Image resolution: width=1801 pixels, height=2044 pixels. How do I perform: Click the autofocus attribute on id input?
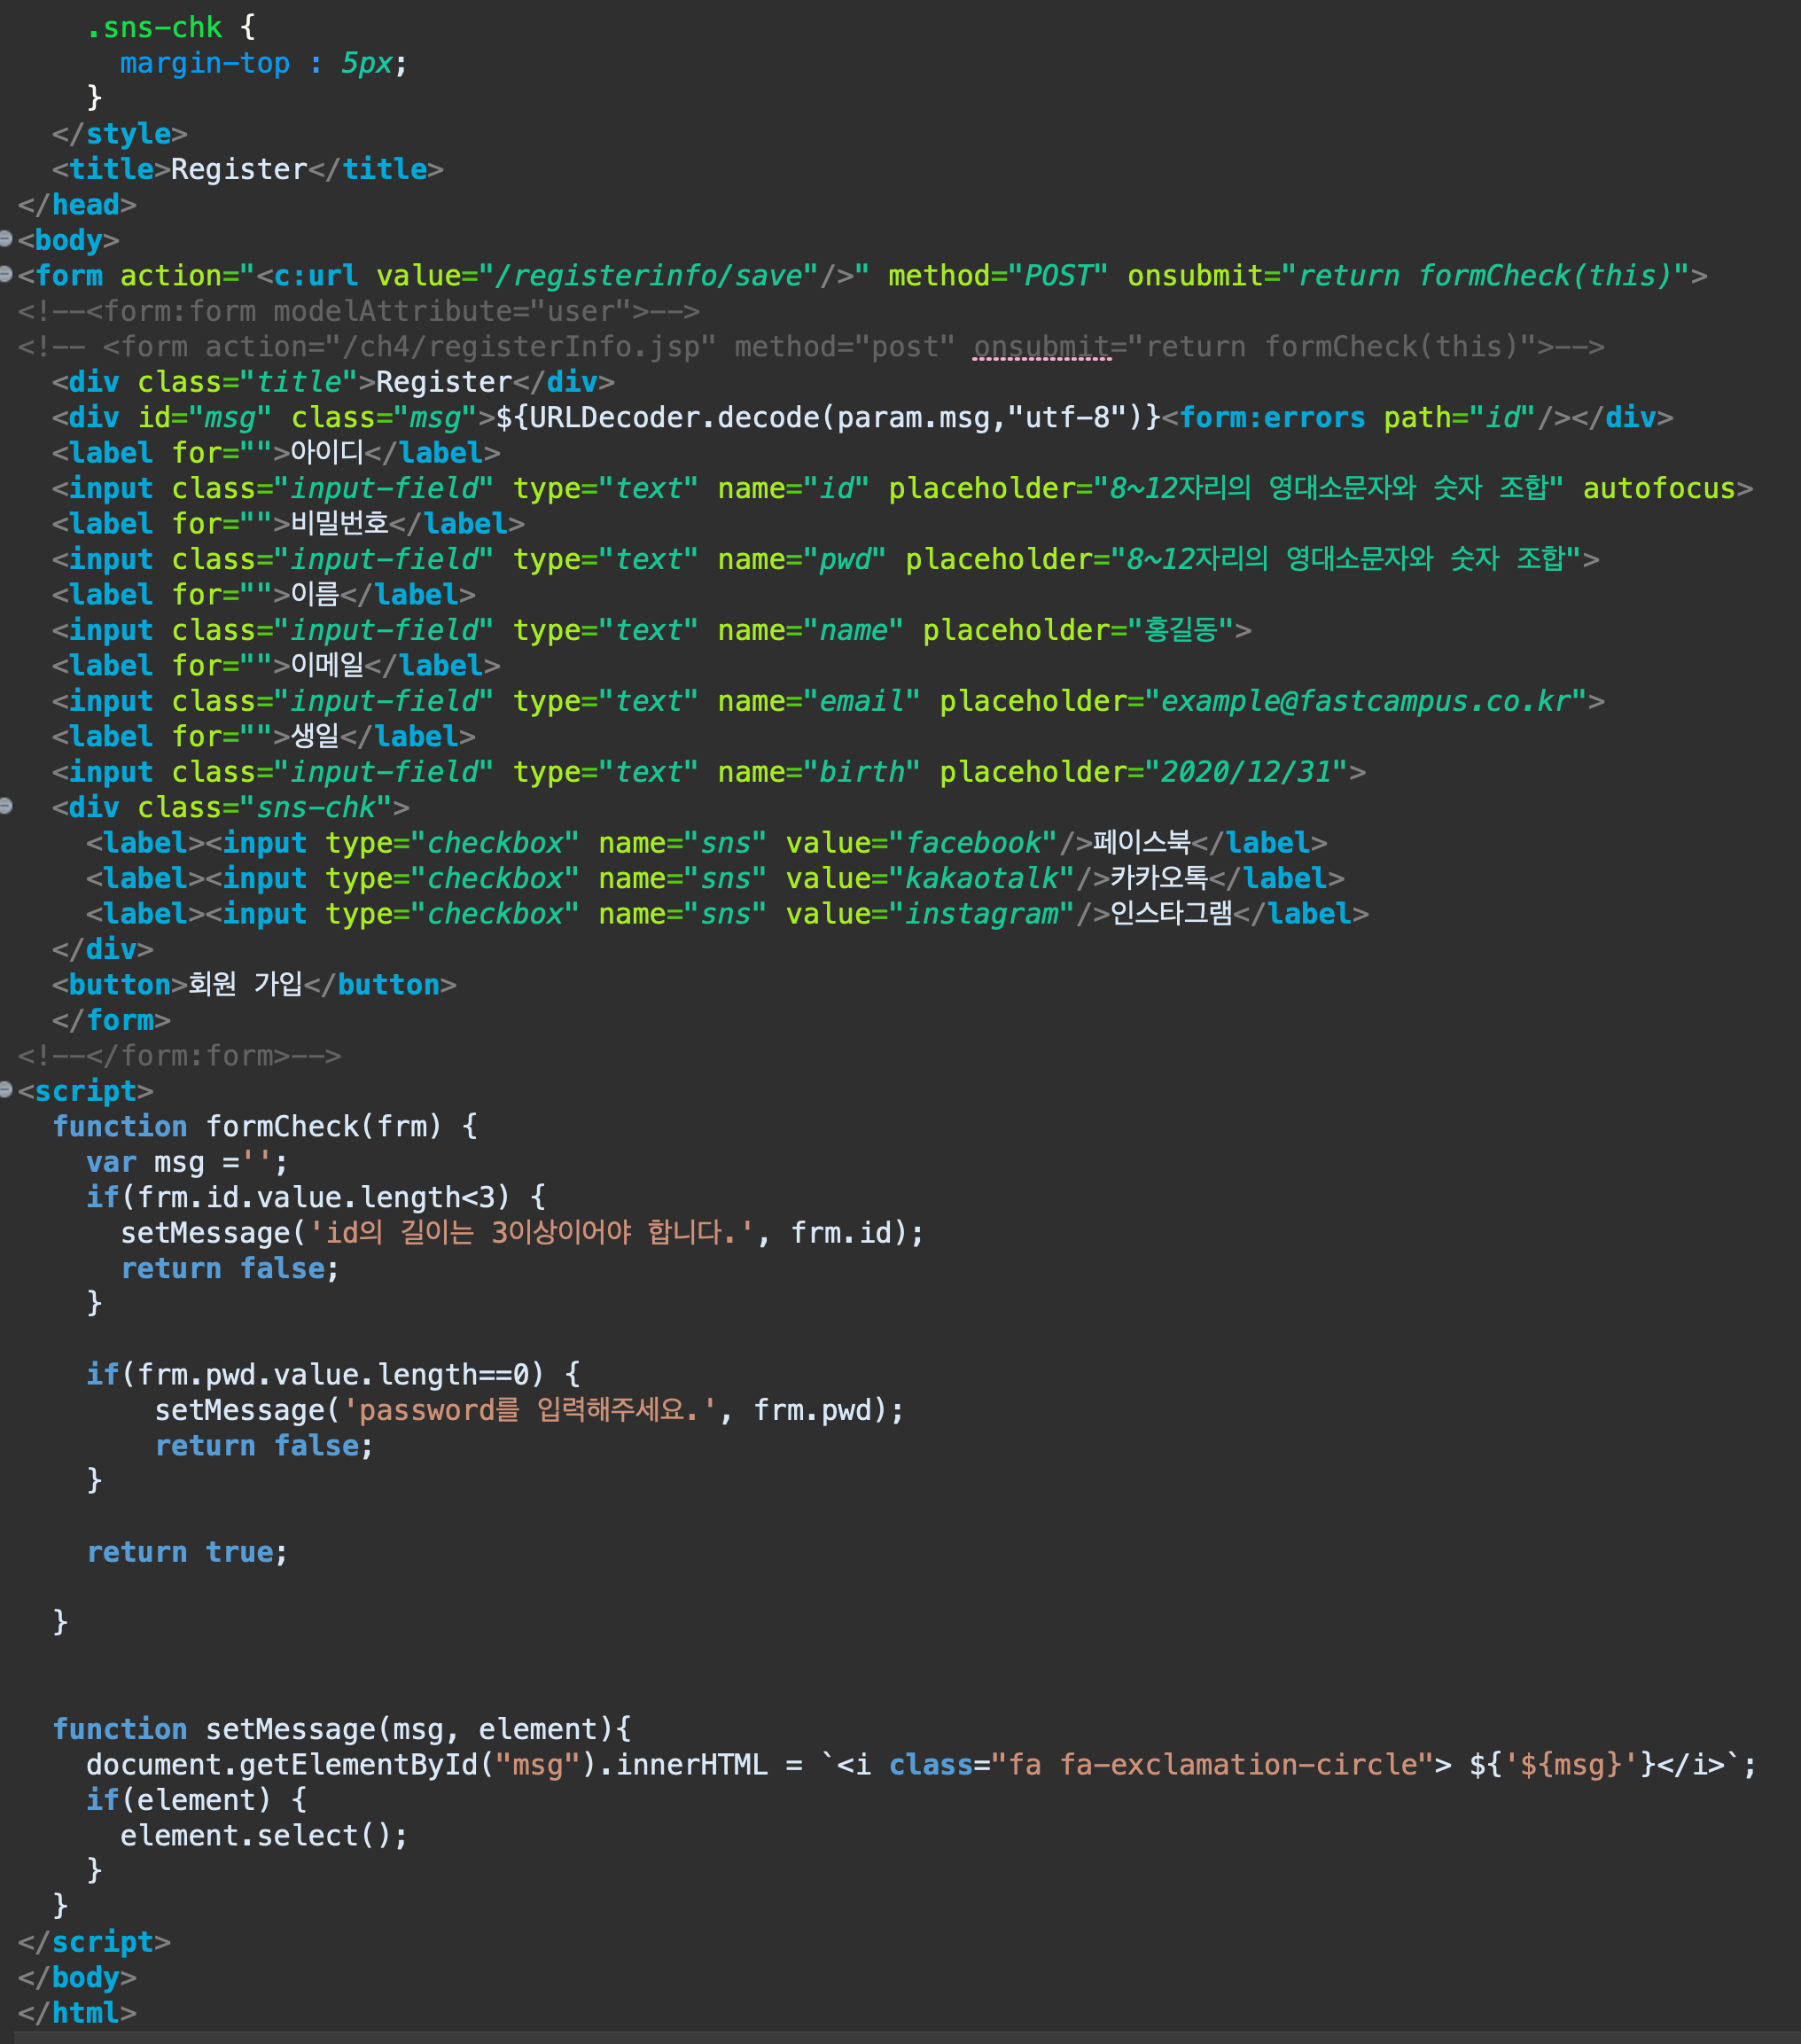coord(1658,488)
